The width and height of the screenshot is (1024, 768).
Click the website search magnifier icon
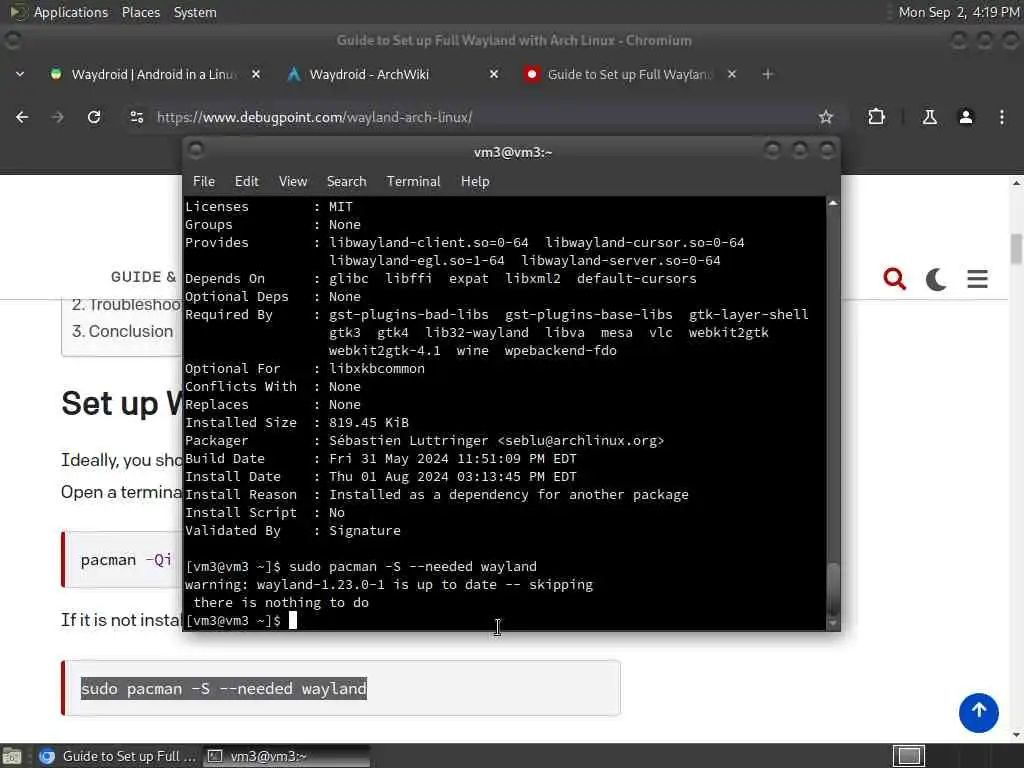(x=894, y=279)
